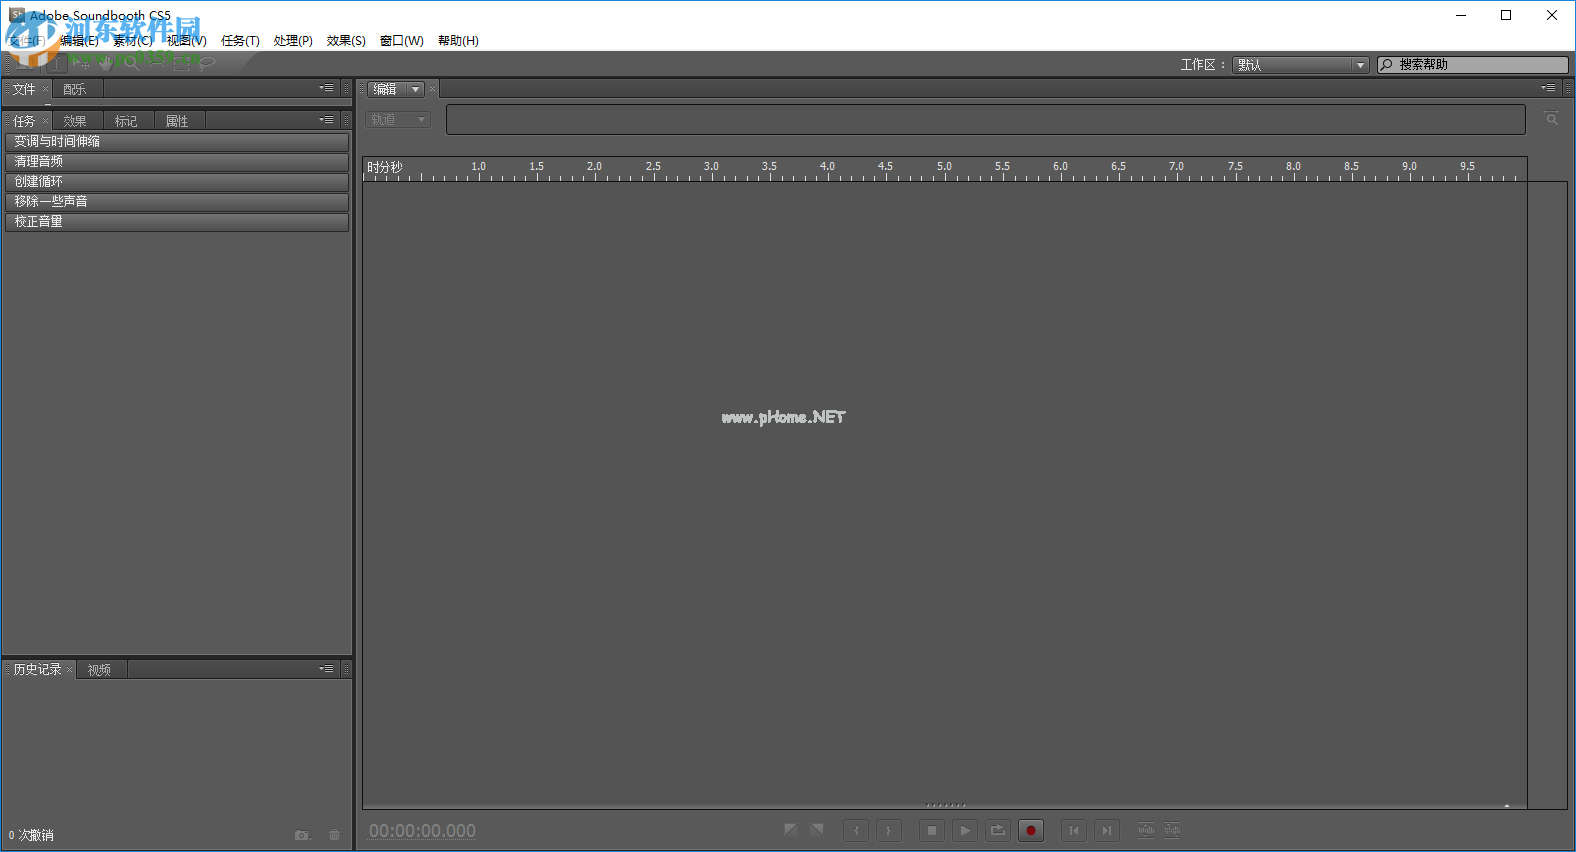The height and width of the screenshot is (852, 1576).
Task: Select the Hand tool in toolbar
Action: [x=107, y=63]
